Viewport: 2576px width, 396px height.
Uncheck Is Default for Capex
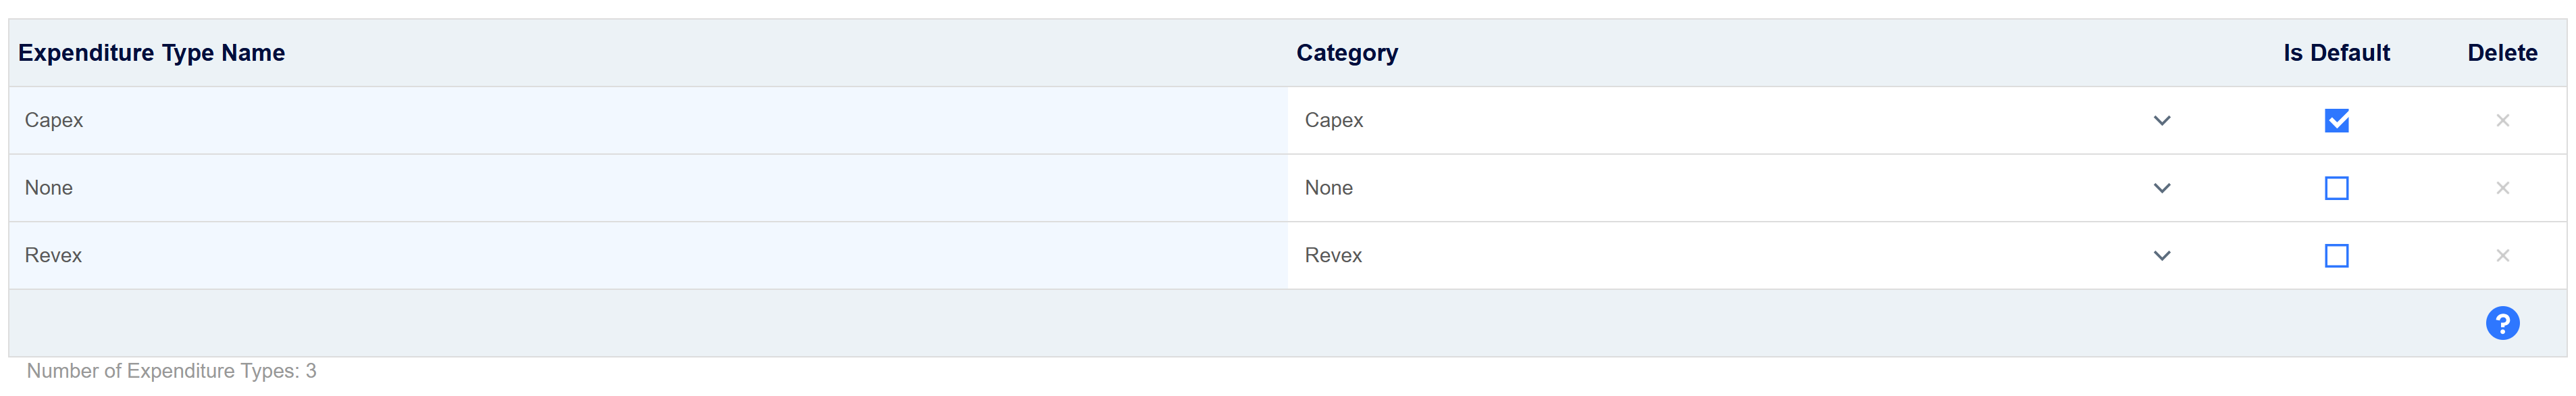point(2336,120)
